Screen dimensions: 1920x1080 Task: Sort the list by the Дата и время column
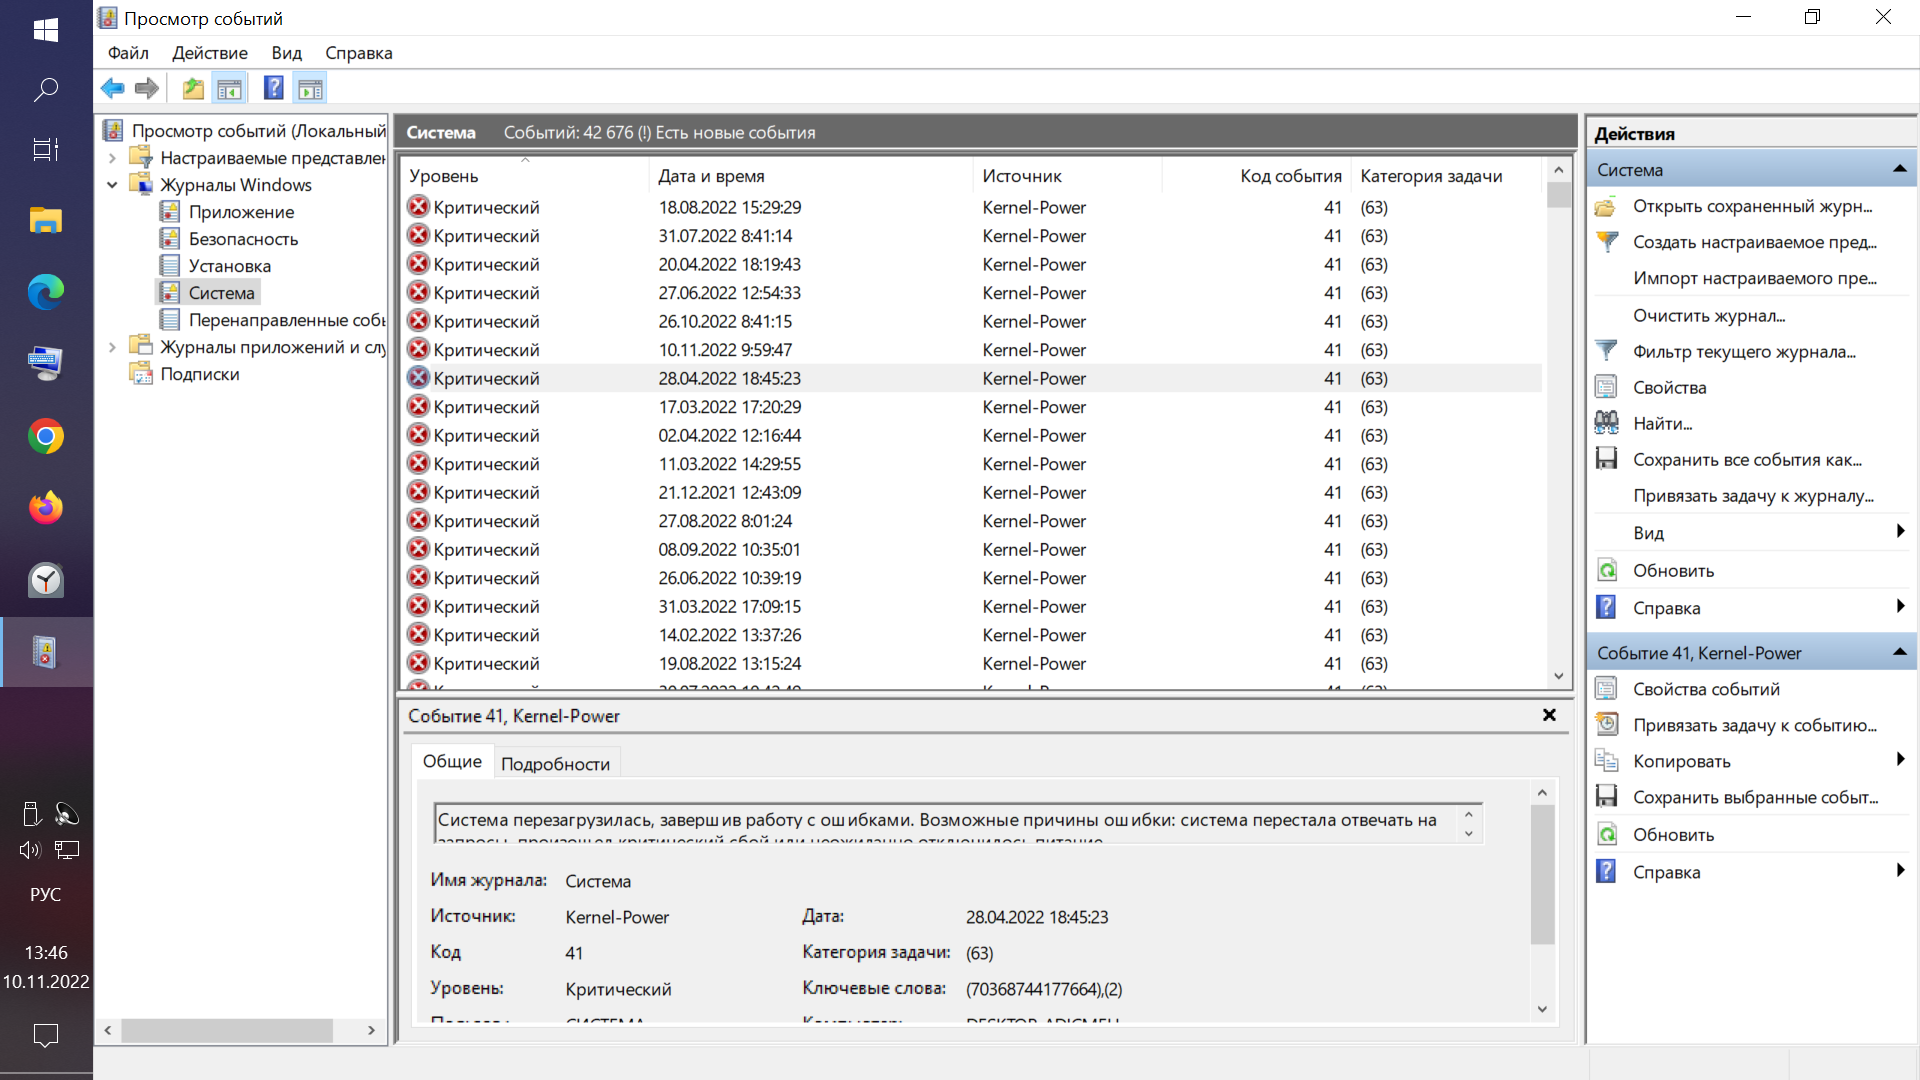click(x=711, y=176)
